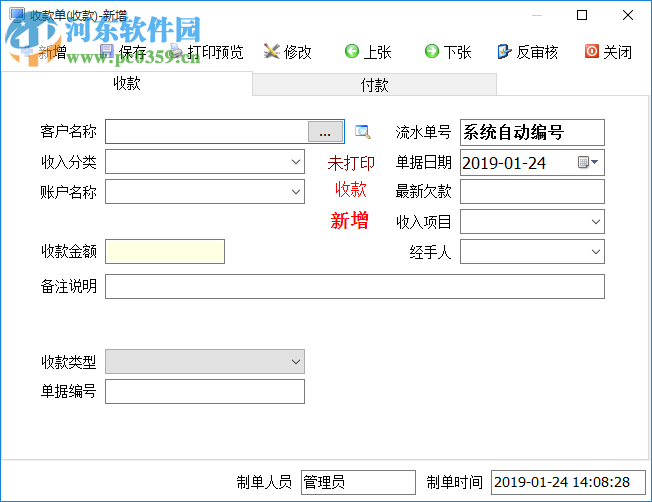Image resolution: width=652 pixels, height=502 pixels.
Task: Go to next record with 下张
Action: (x=448, y=52)
